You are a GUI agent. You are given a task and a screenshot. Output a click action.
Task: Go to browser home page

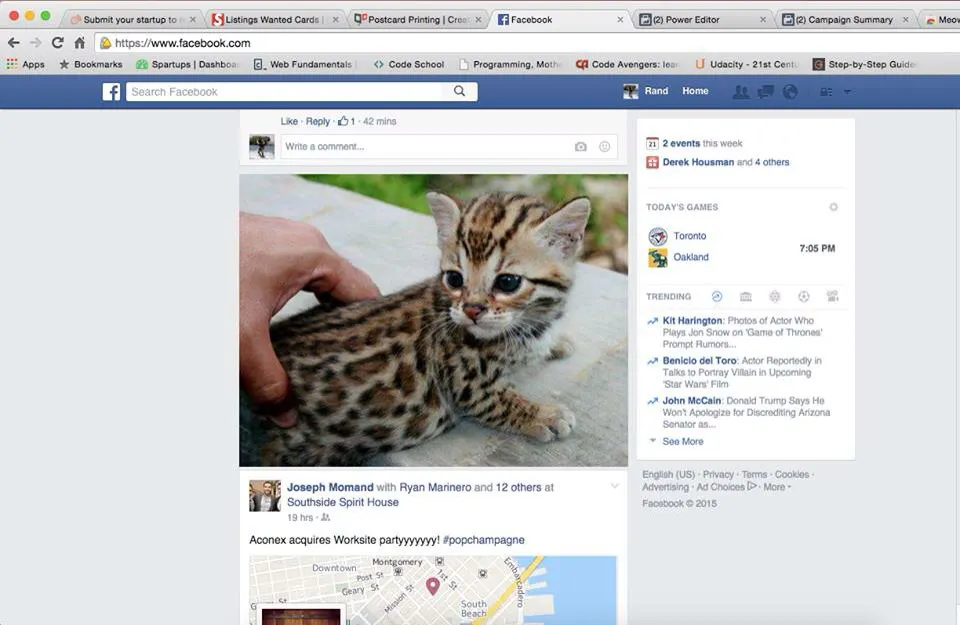tap(80, 43)
